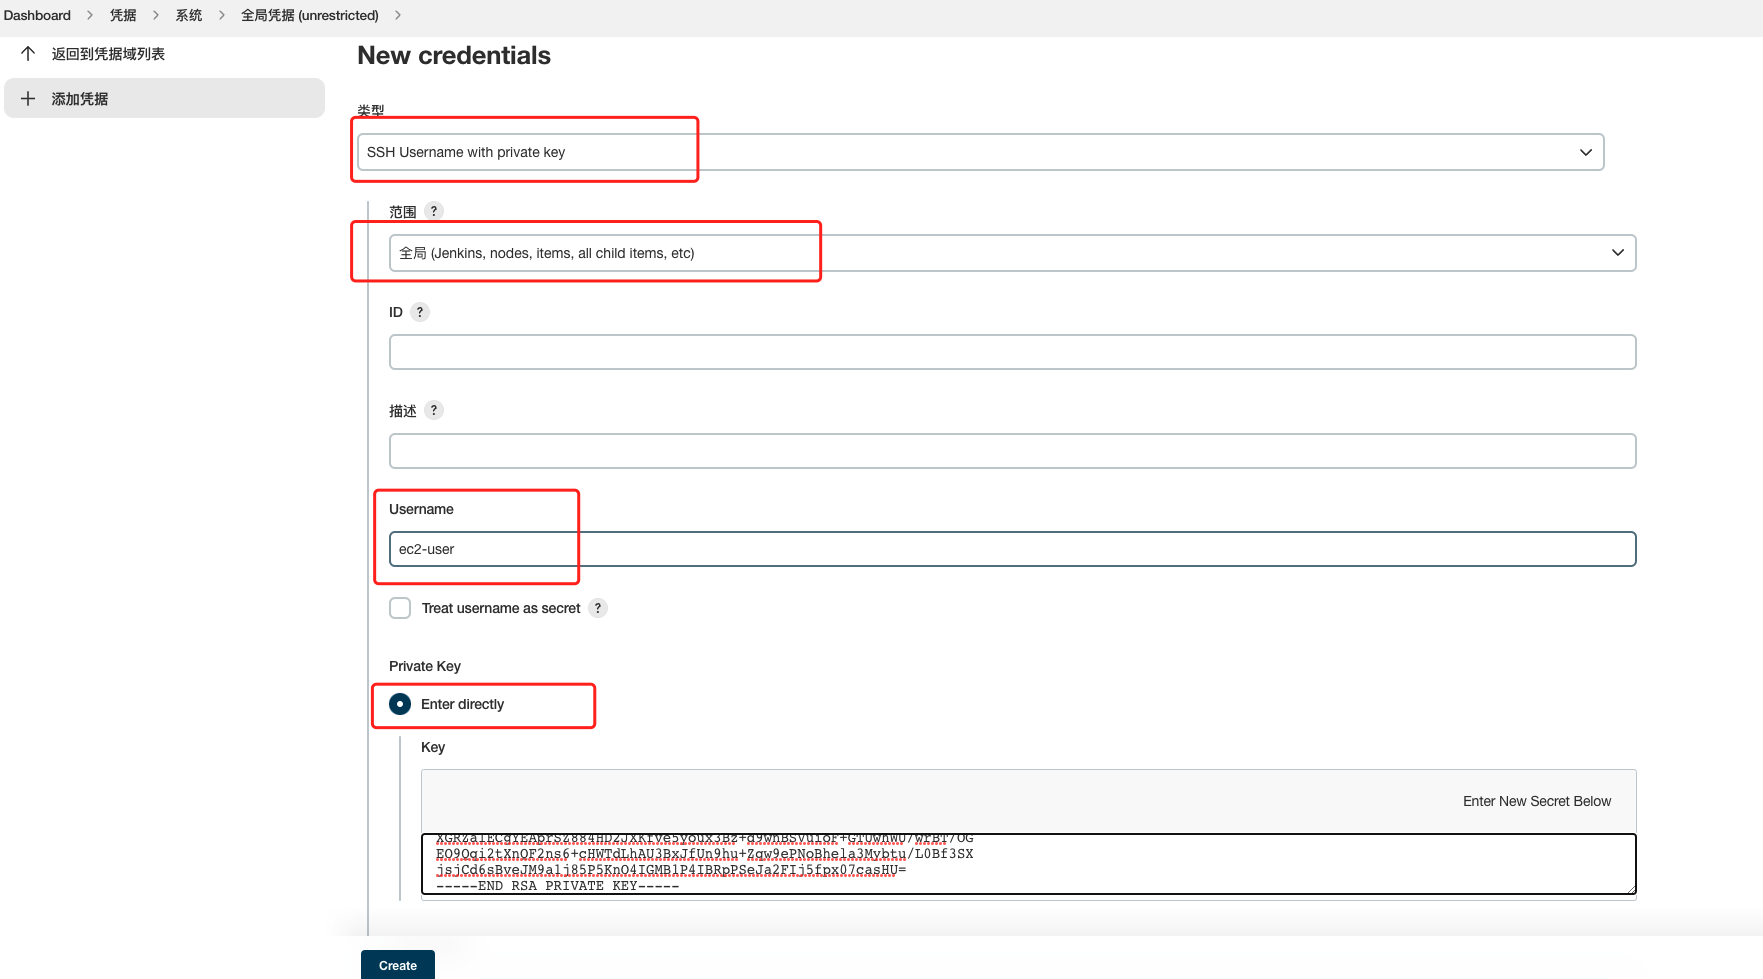Open the 范围 scope dropdown

[x=1012, y=253]
